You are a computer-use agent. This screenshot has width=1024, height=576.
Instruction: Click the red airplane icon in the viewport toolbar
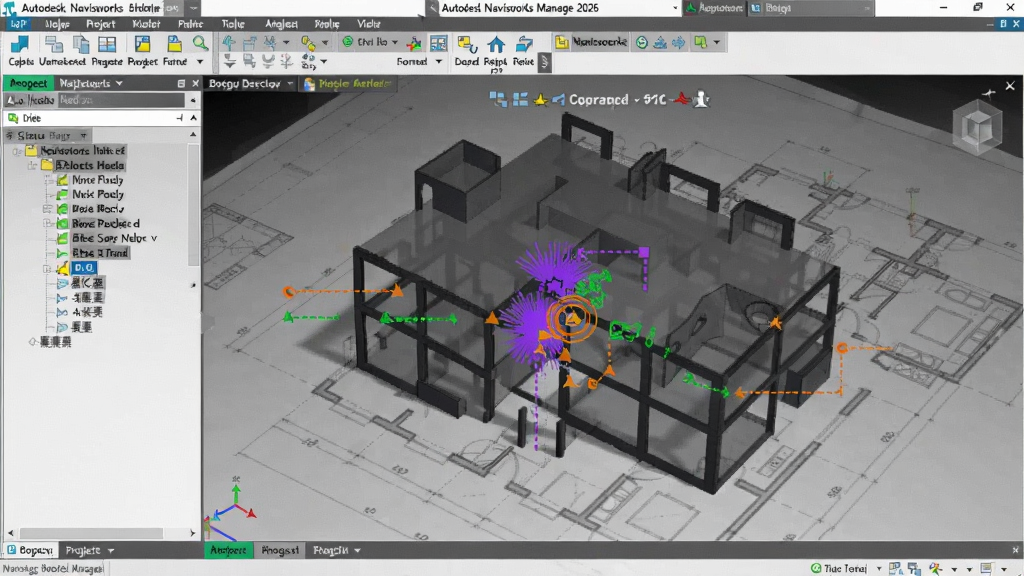click(x=682, y=99)
